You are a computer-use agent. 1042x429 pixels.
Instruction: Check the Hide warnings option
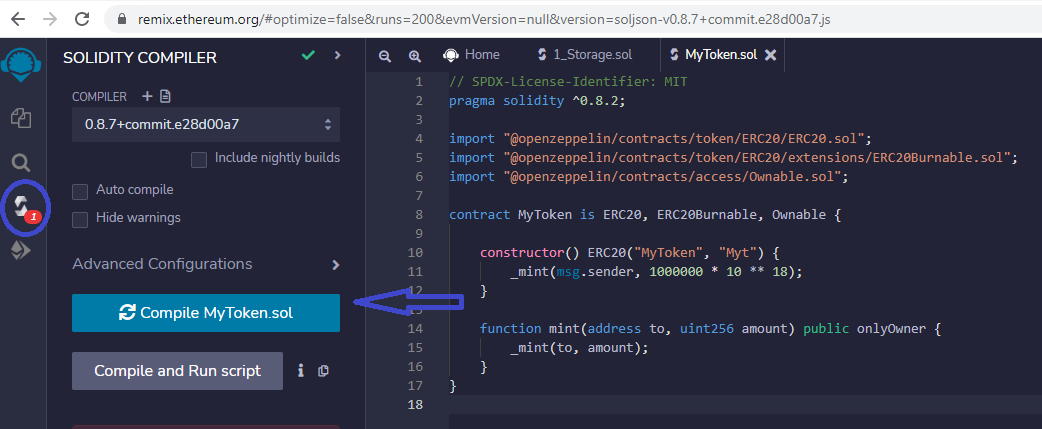point(81,218)
